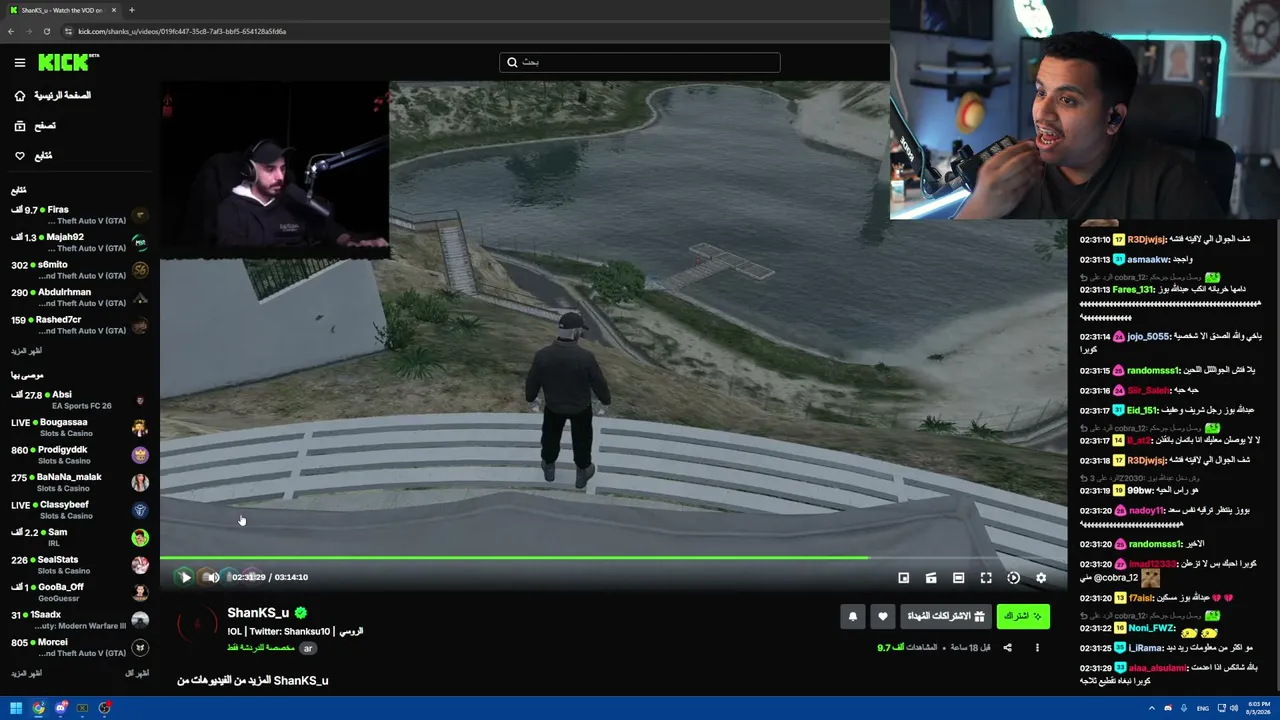
Task: Click the SealStats avatar icon
Action: pos(140,565)
